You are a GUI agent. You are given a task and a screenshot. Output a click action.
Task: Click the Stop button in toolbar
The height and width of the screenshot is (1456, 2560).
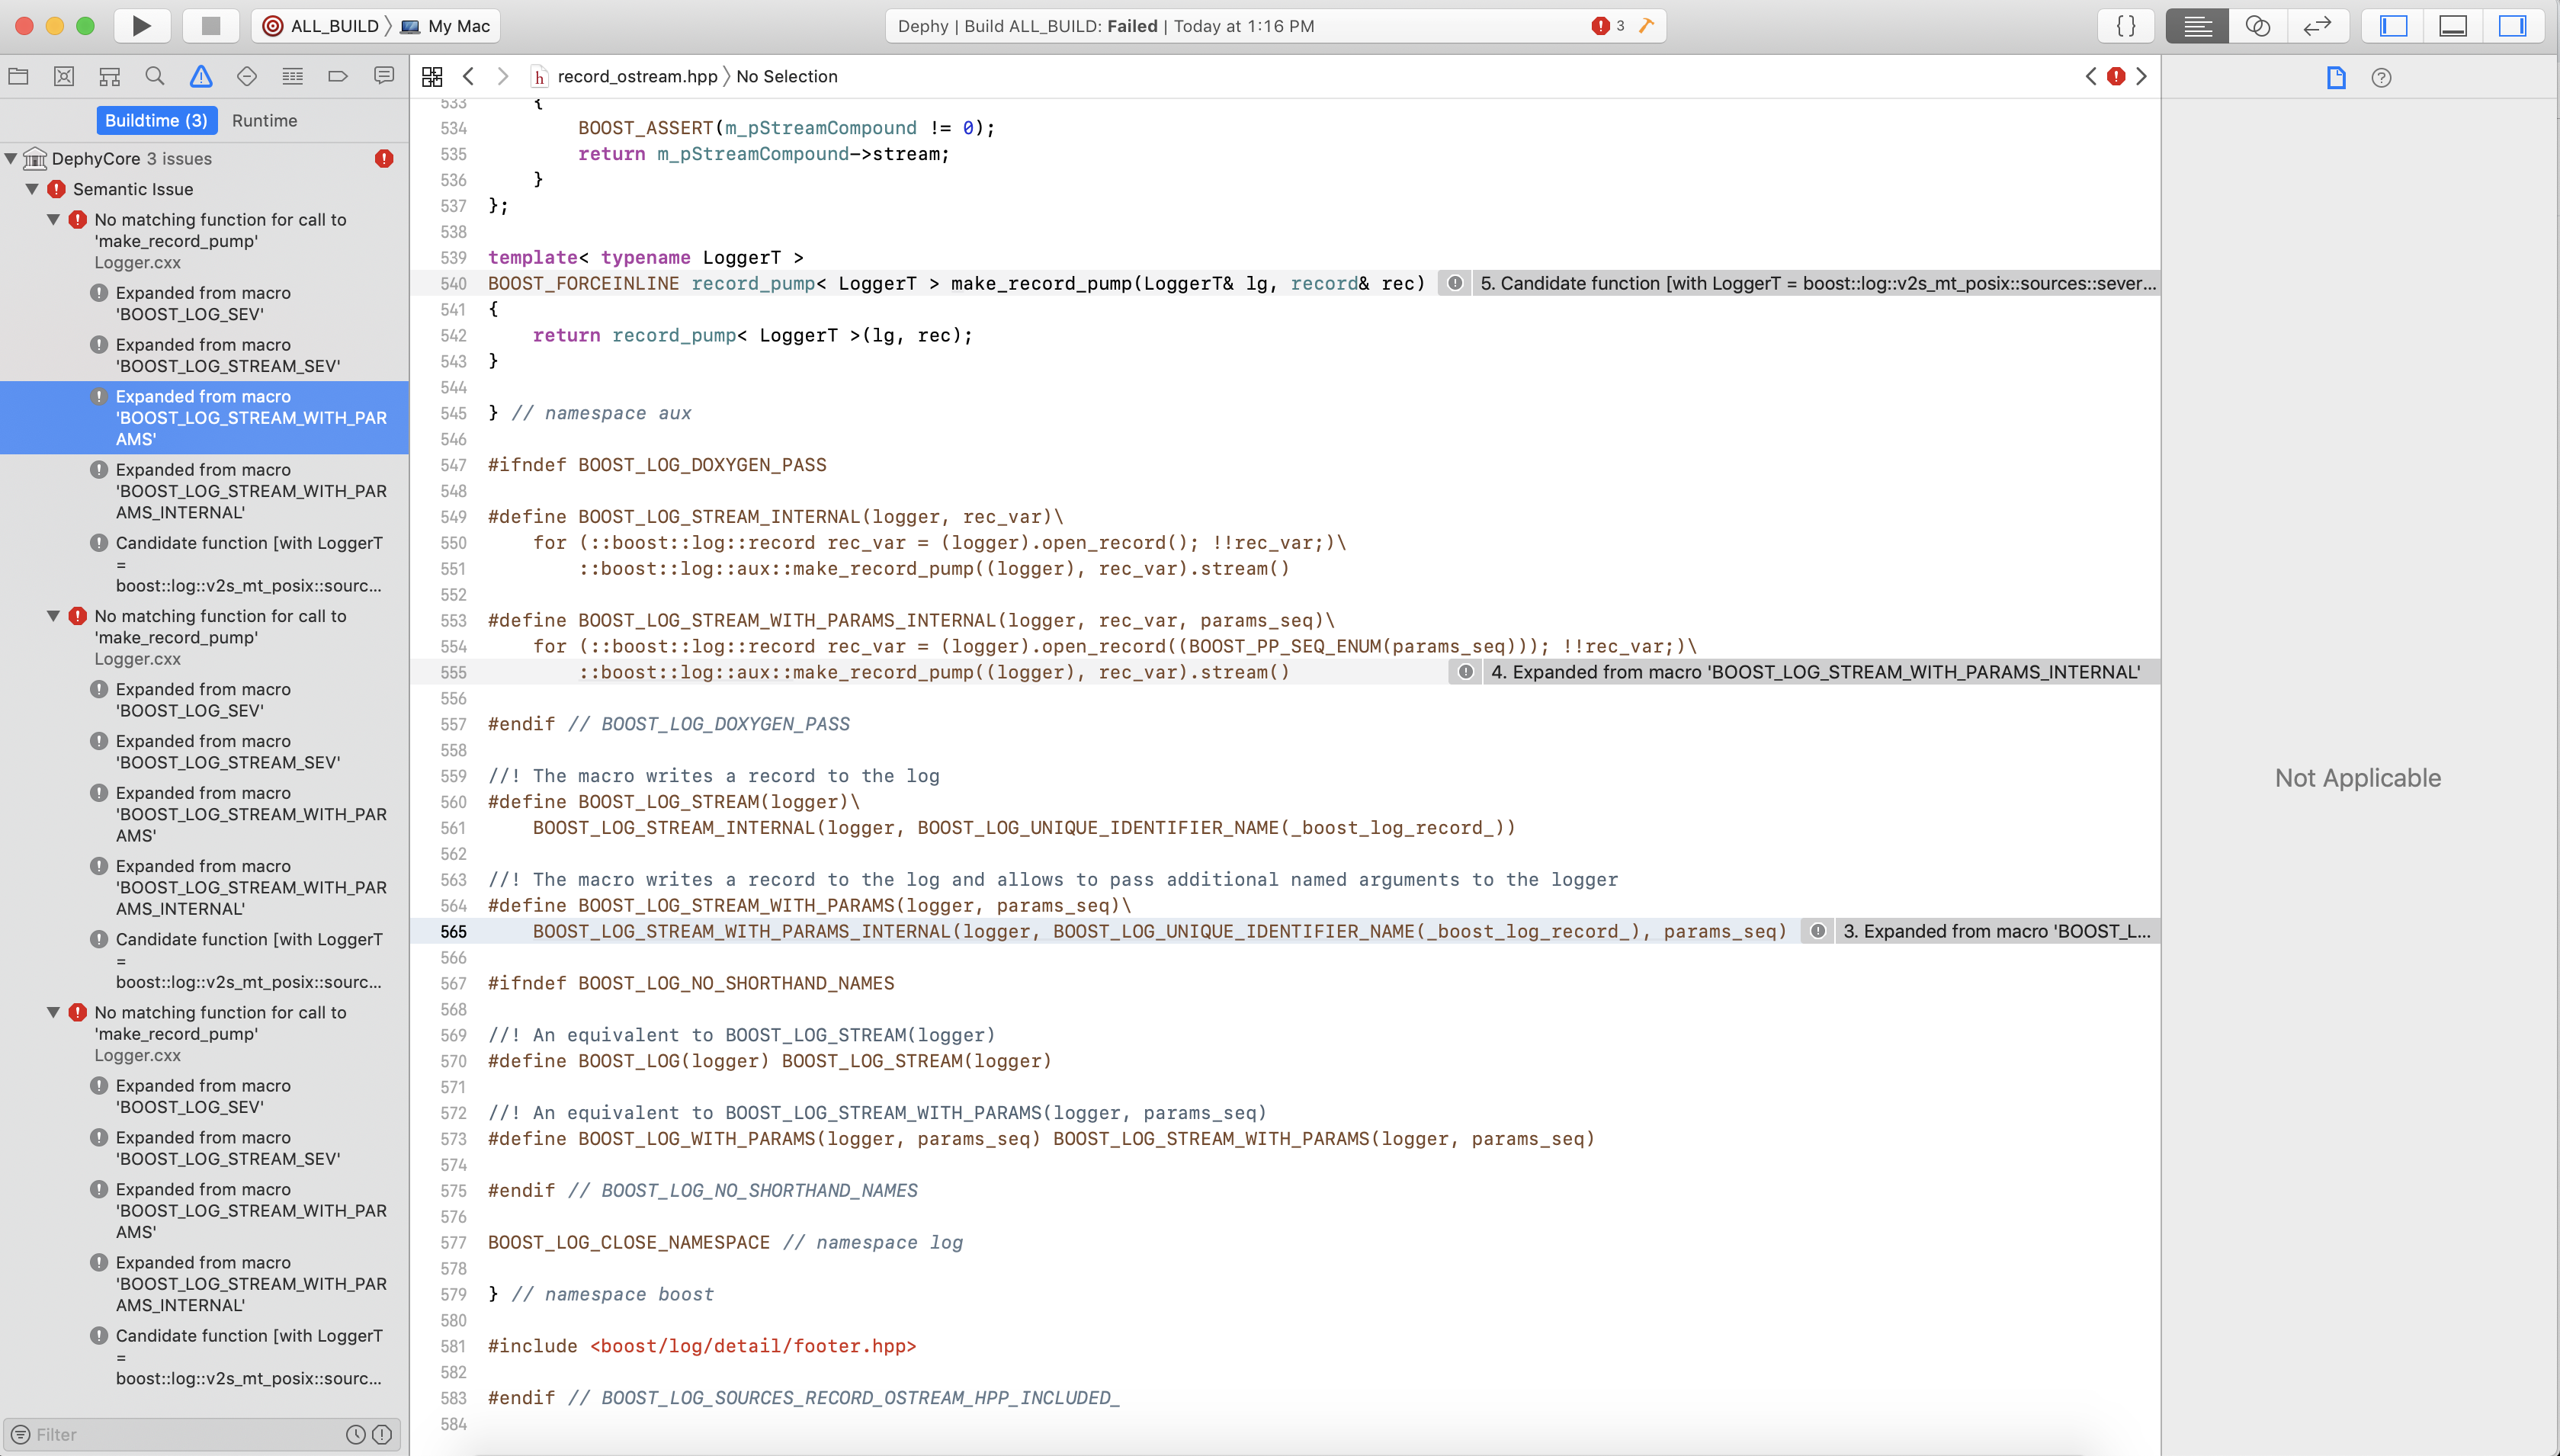tap(210, 26)
